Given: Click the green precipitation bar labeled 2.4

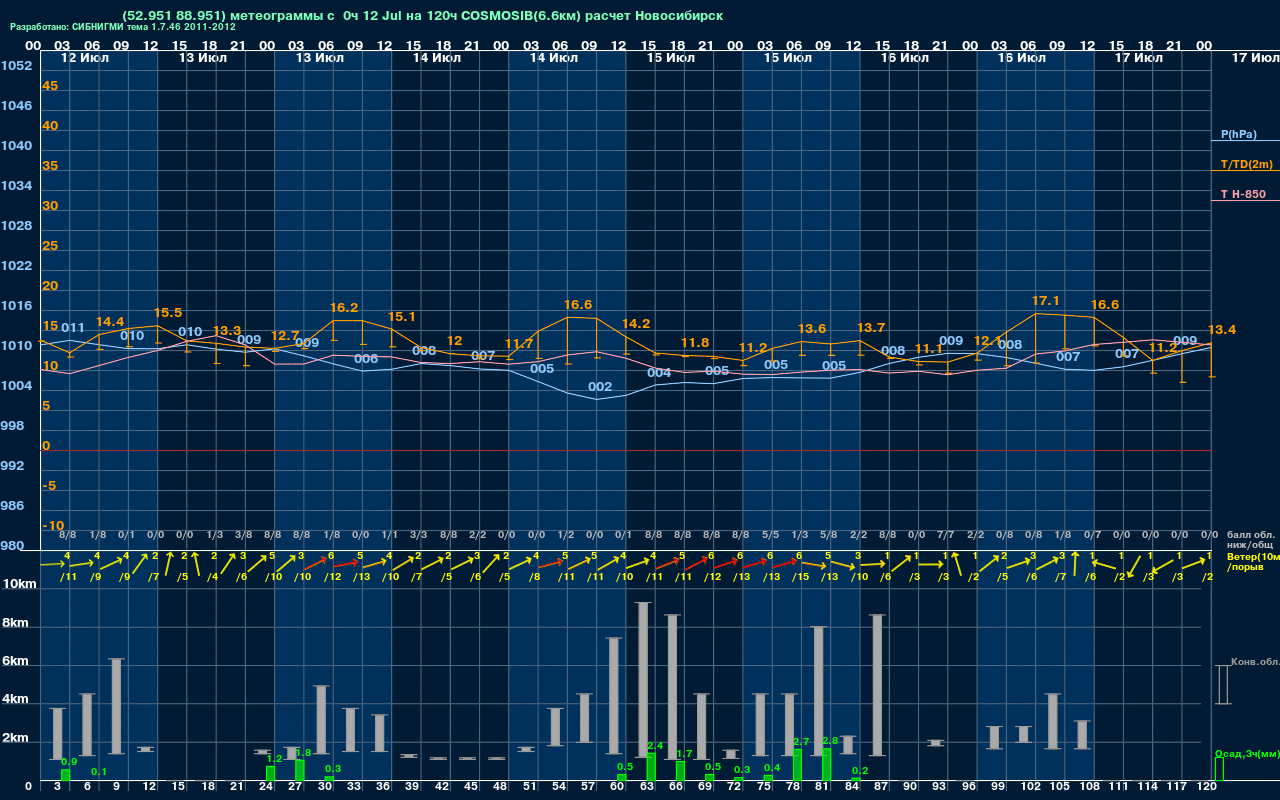Looking at the screenshot, I should coord(651,767).
